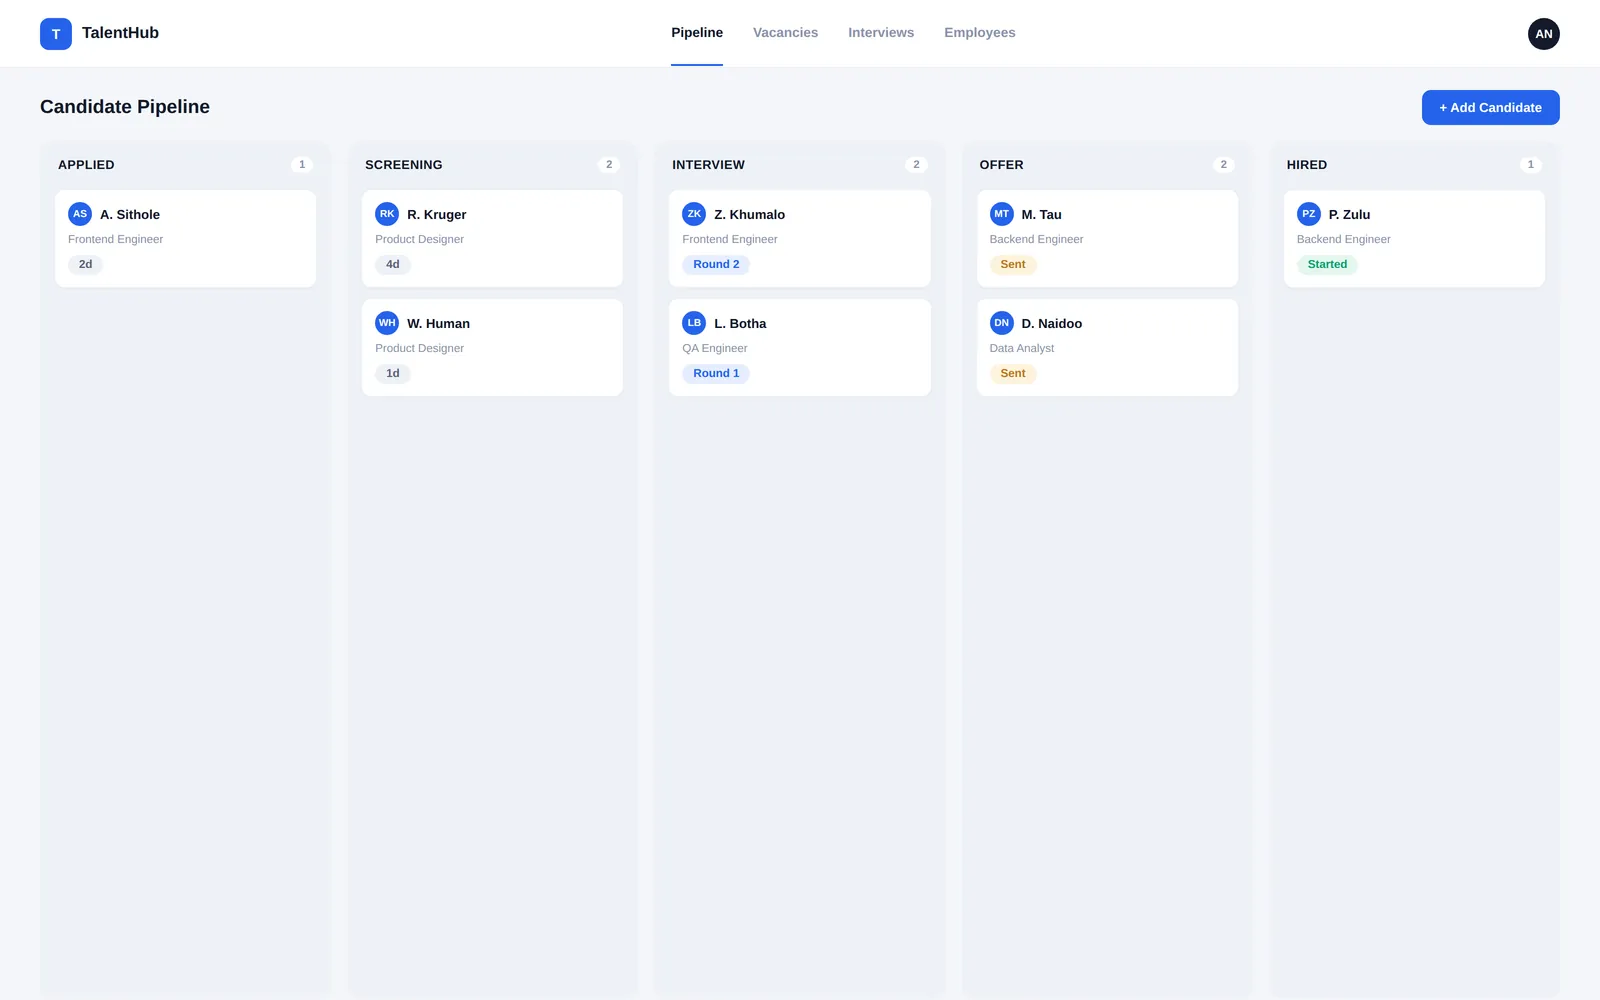
Task: Click the Round 1 badge on L. Botha
Action: click(716, 374)
